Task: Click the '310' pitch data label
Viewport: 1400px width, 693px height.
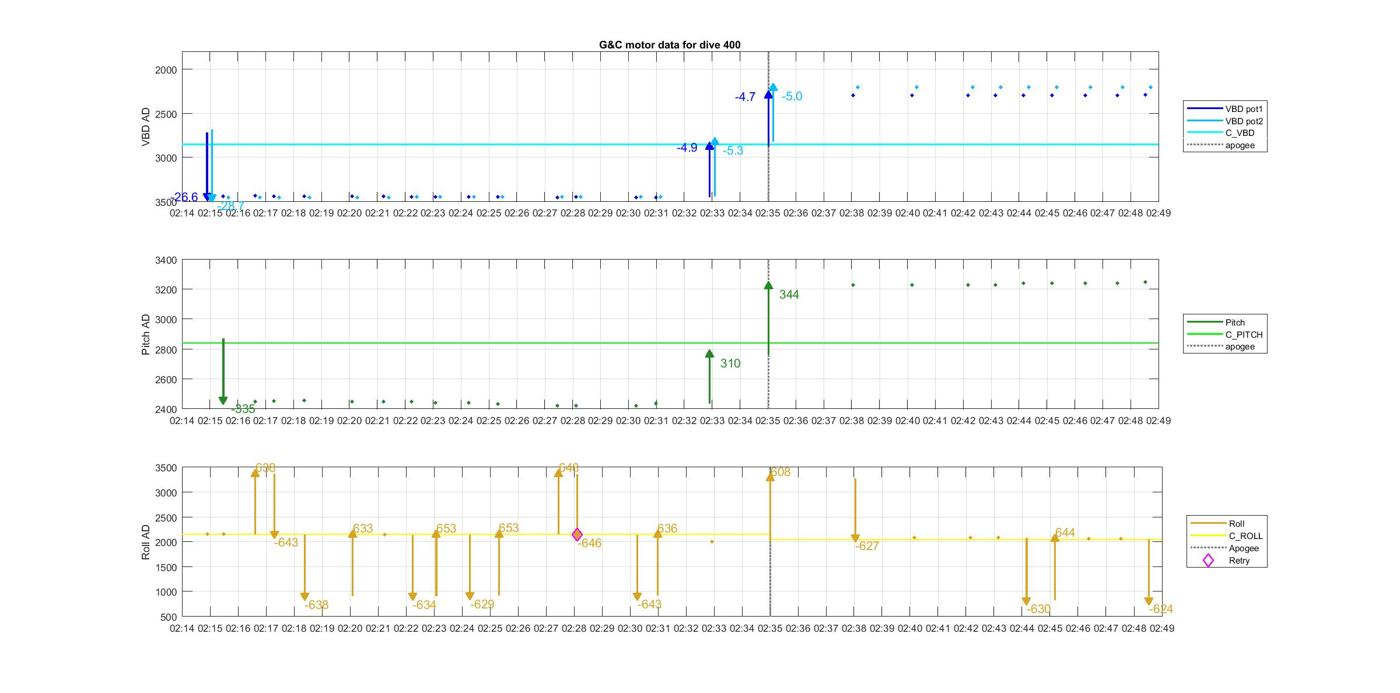Action: pyautogui.click(x=730, y=364)
